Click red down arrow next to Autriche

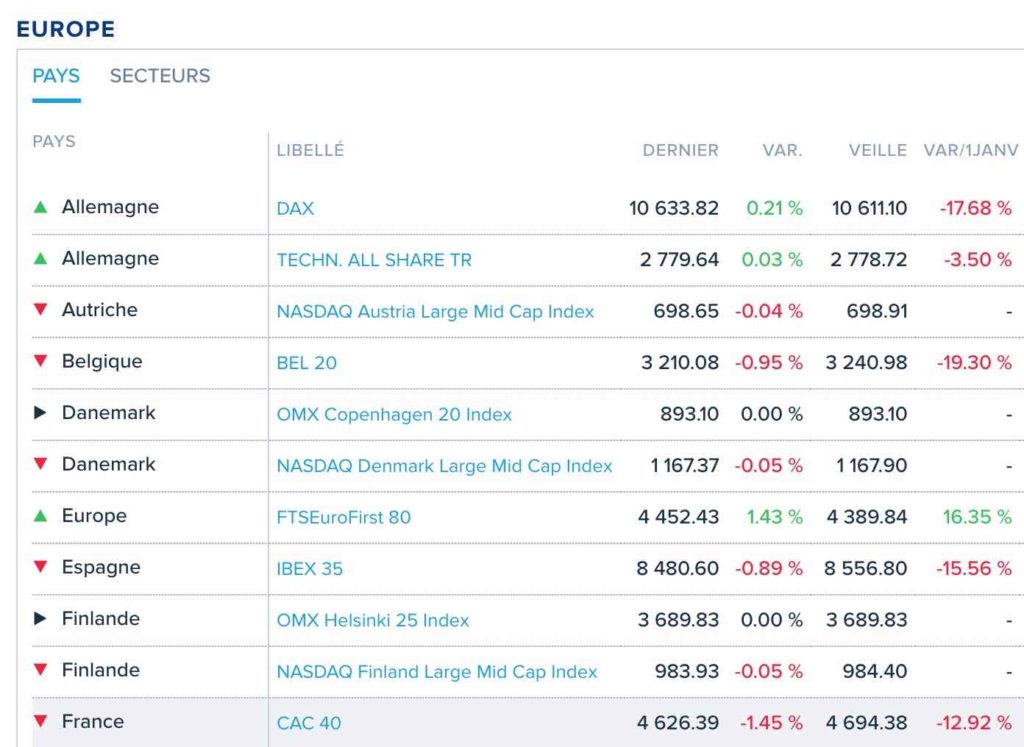pos(40,310)
